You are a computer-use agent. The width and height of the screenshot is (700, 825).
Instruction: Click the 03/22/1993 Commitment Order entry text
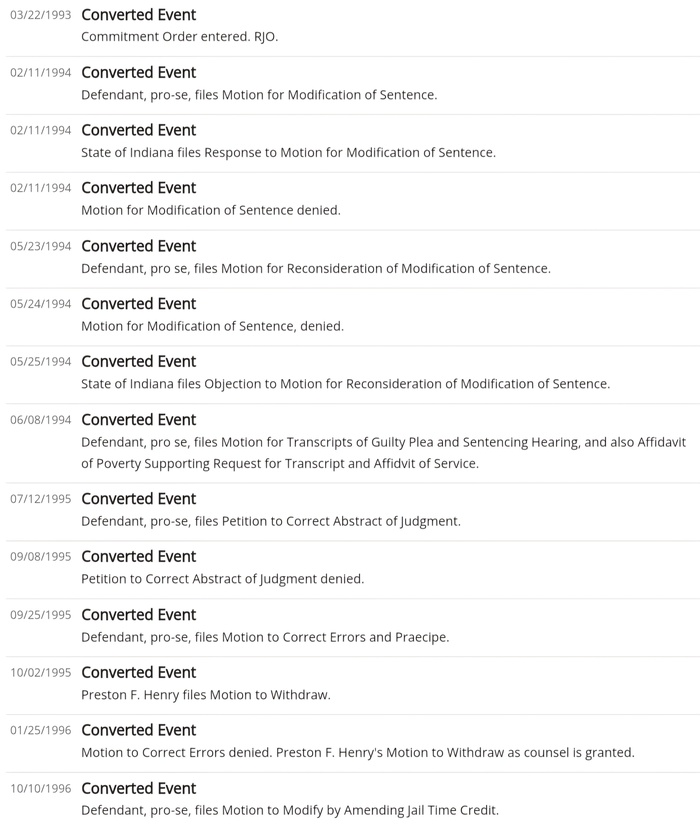[179, 37]
